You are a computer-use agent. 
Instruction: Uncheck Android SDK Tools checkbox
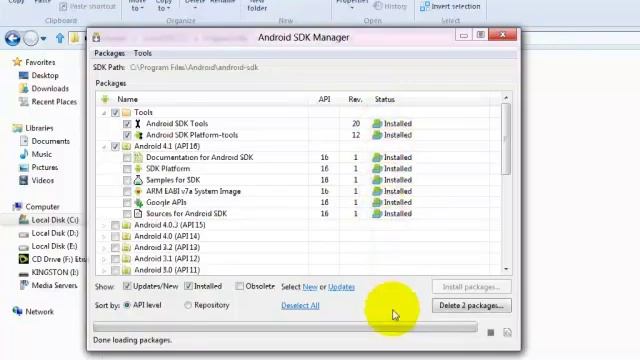coord(127,124)
